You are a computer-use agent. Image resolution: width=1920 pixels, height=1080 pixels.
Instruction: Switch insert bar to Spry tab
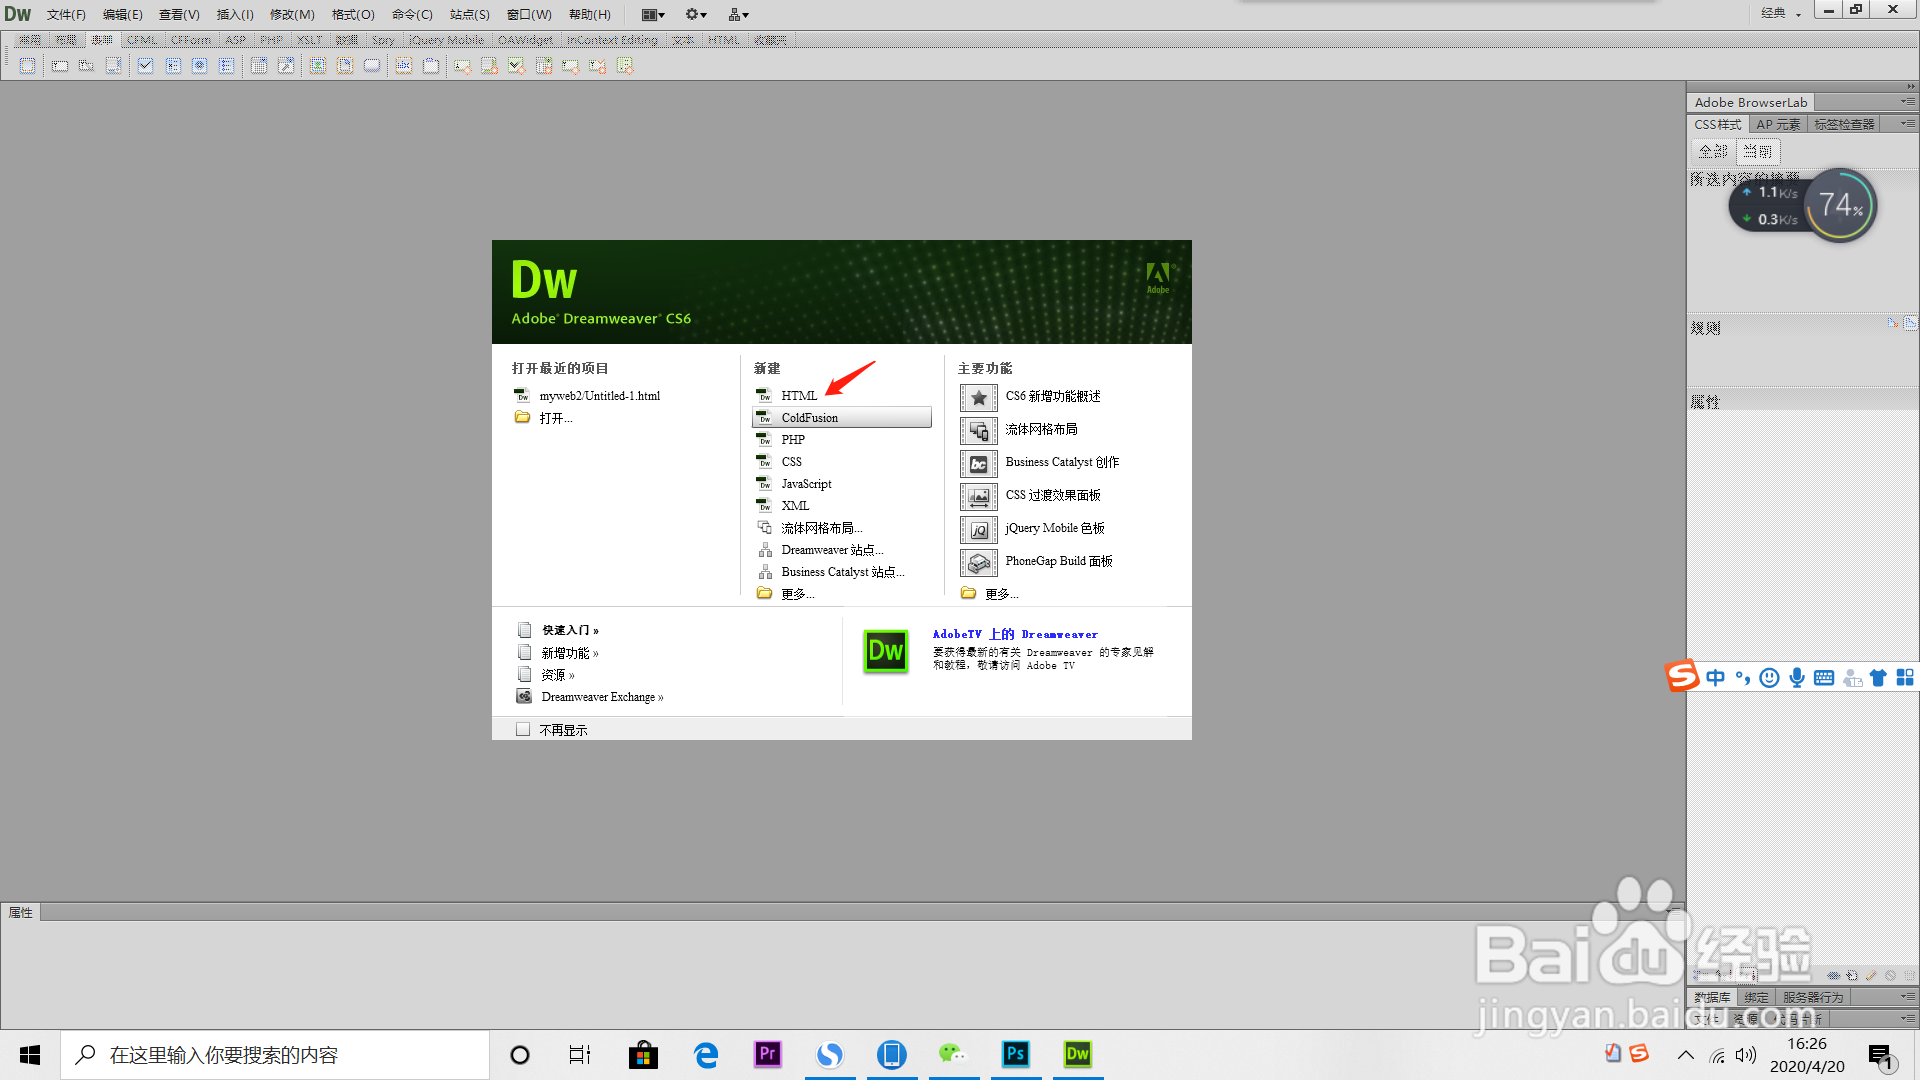point(383,40)
